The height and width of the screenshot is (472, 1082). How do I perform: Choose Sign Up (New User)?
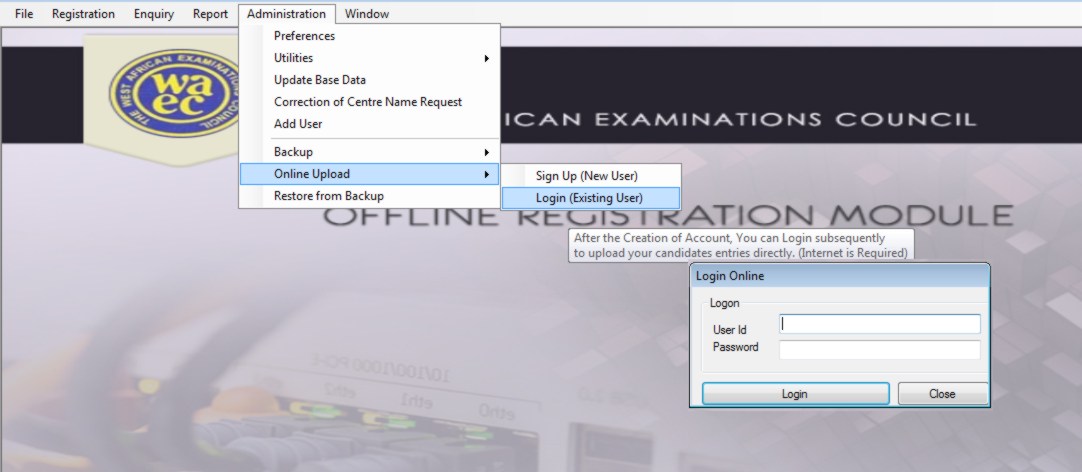(591, 176)
